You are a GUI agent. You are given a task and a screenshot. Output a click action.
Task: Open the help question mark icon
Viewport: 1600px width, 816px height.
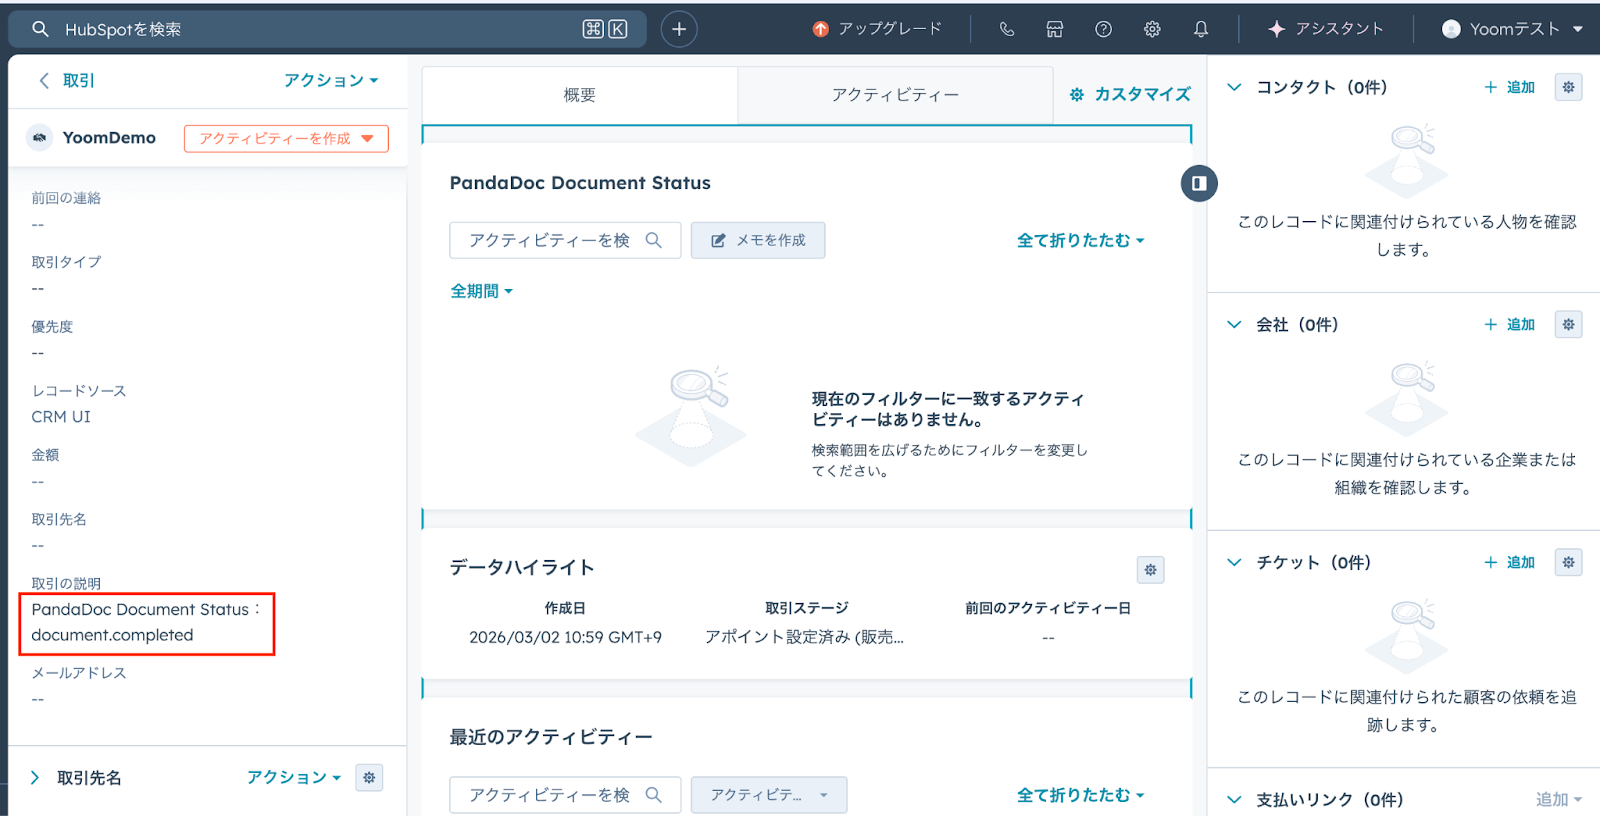coord(1103,29)
